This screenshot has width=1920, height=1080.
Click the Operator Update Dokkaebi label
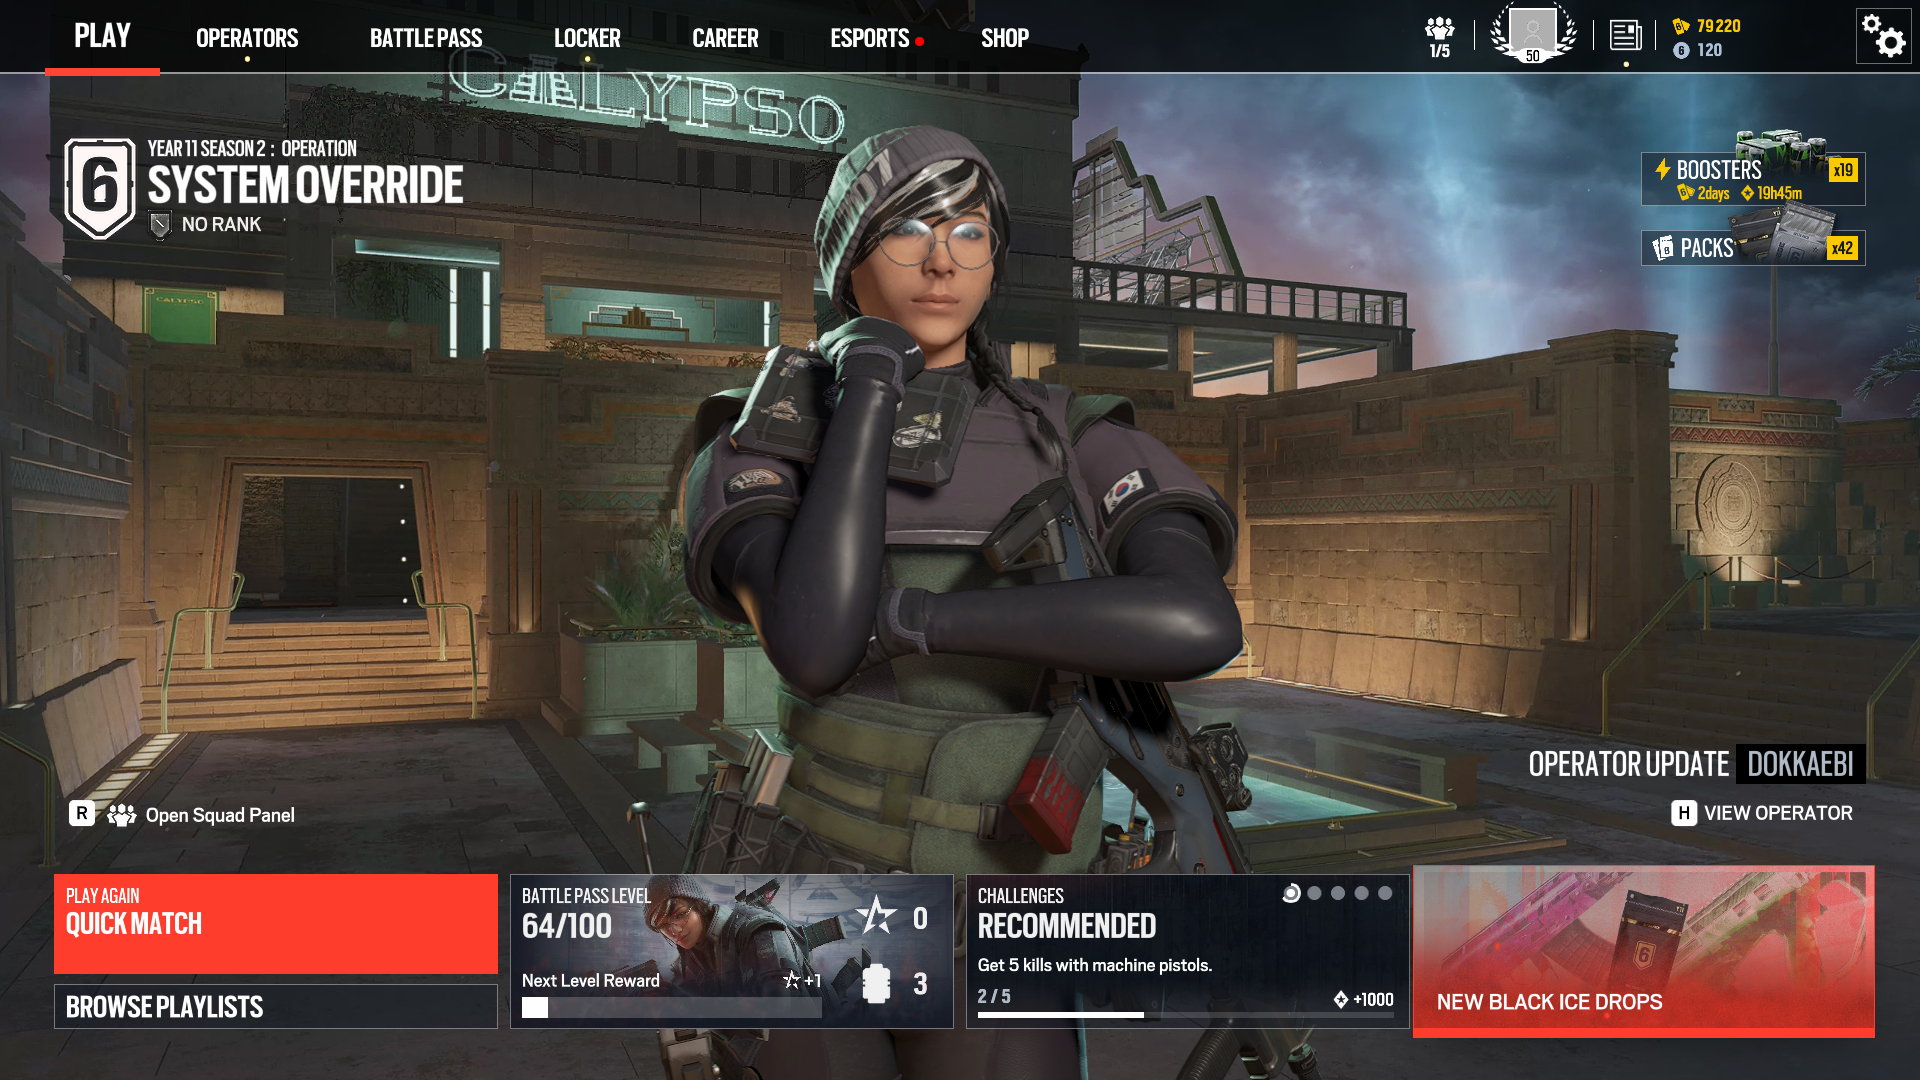(1697, 764)
